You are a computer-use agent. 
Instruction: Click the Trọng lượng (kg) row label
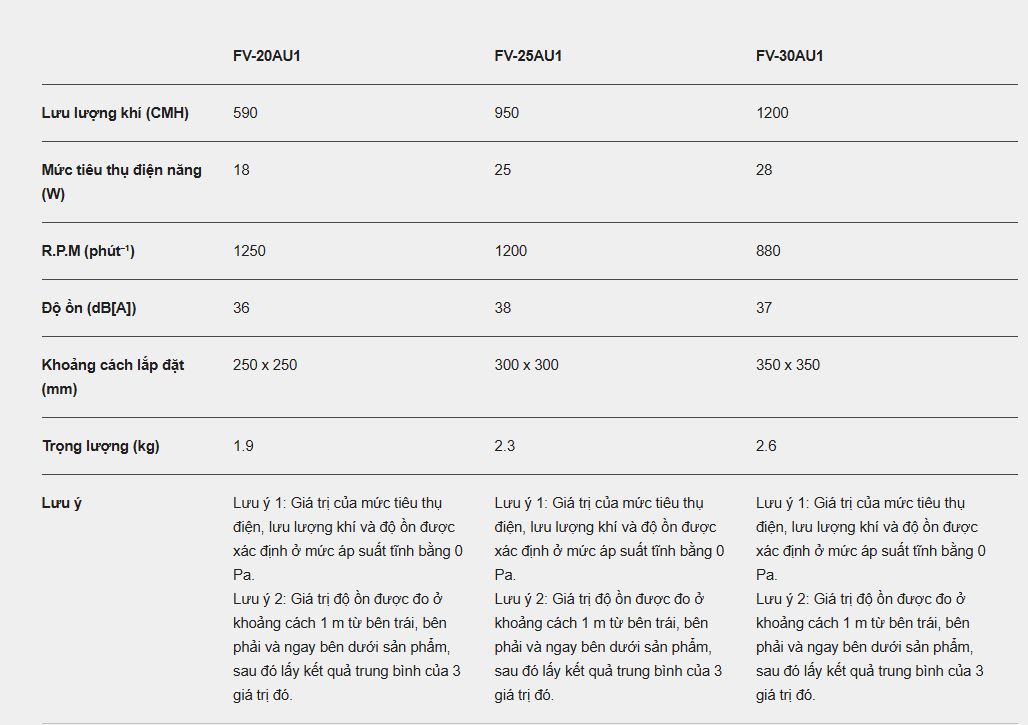click(100, 446)
